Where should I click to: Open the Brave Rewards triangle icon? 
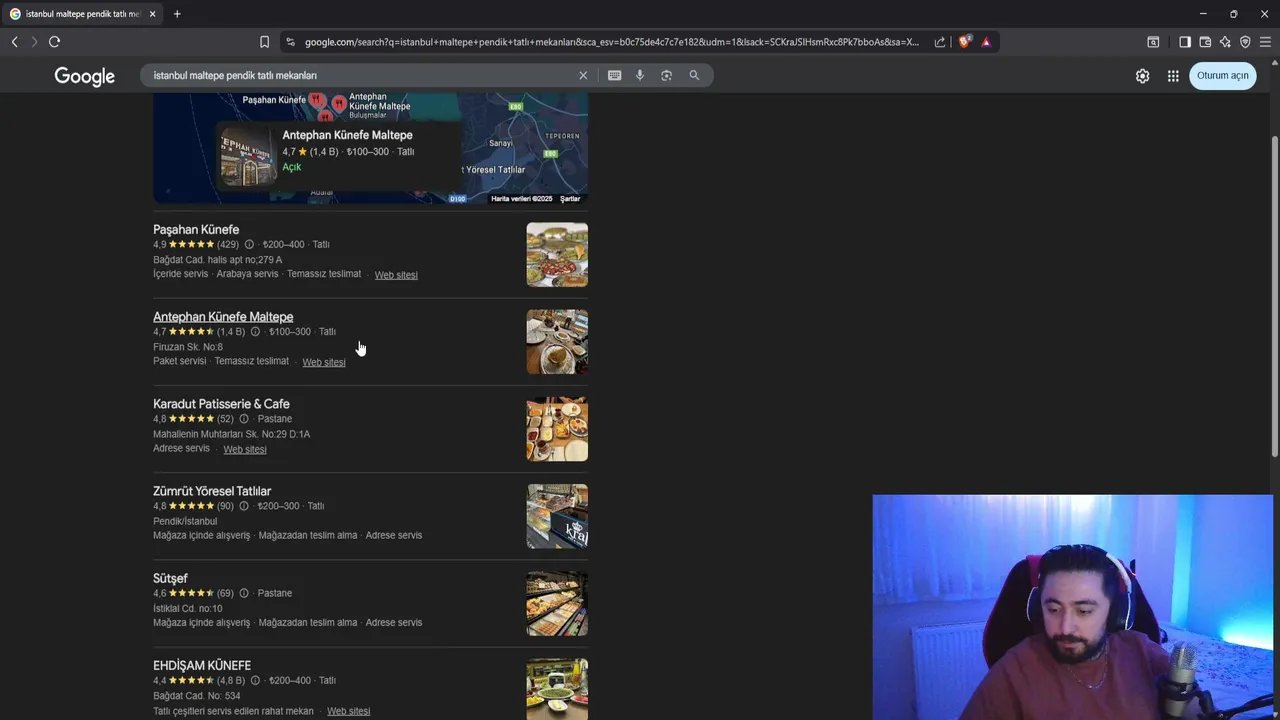tap(986, 42)
